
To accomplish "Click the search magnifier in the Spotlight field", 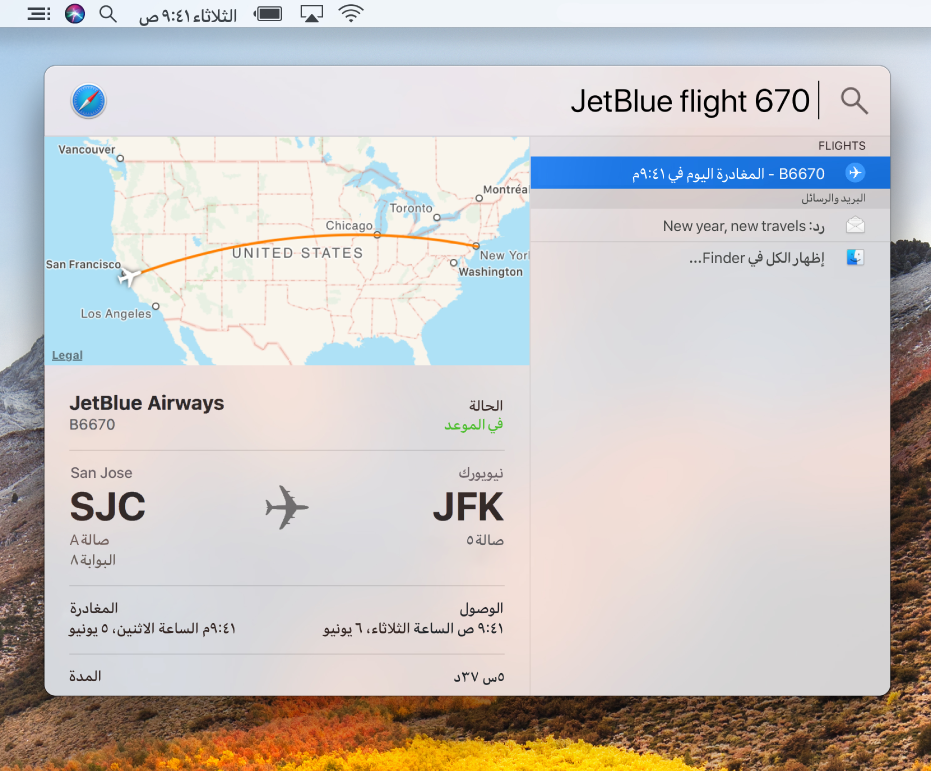I will 854,100.
